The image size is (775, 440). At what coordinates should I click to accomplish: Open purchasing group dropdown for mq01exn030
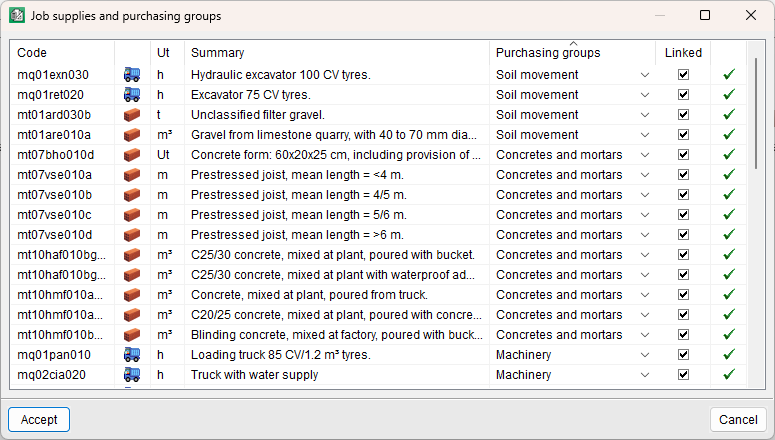(x=645, y=74)
